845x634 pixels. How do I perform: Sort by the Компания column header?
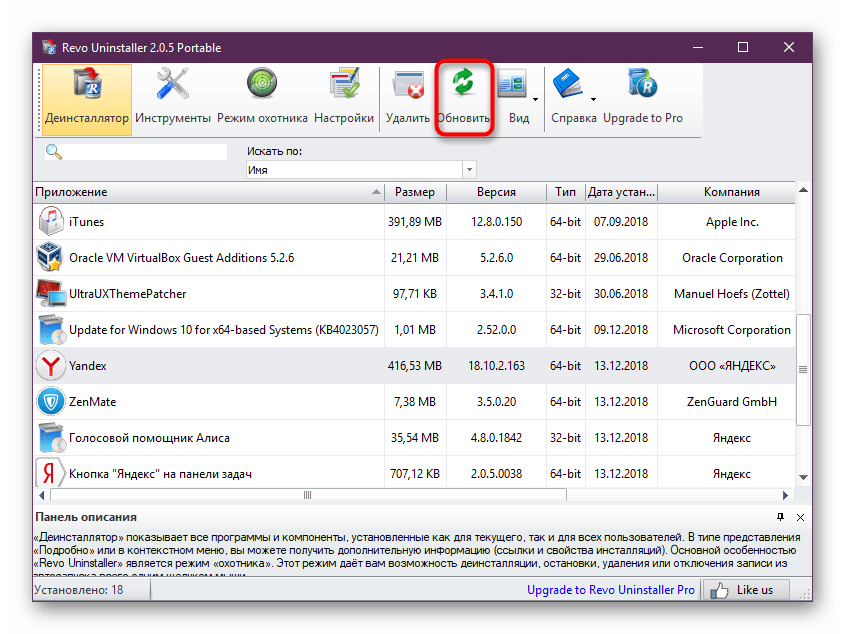point(727,192)
